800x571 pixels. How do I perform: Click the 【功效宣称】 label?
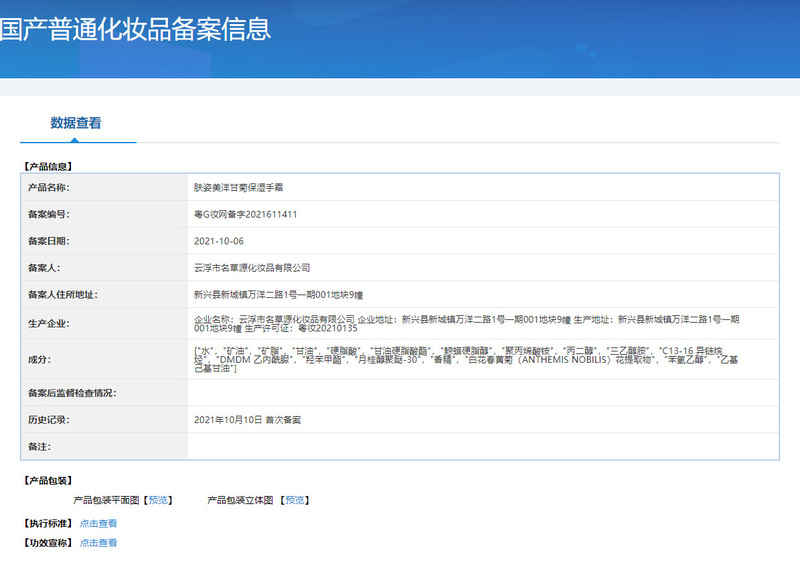48,543
